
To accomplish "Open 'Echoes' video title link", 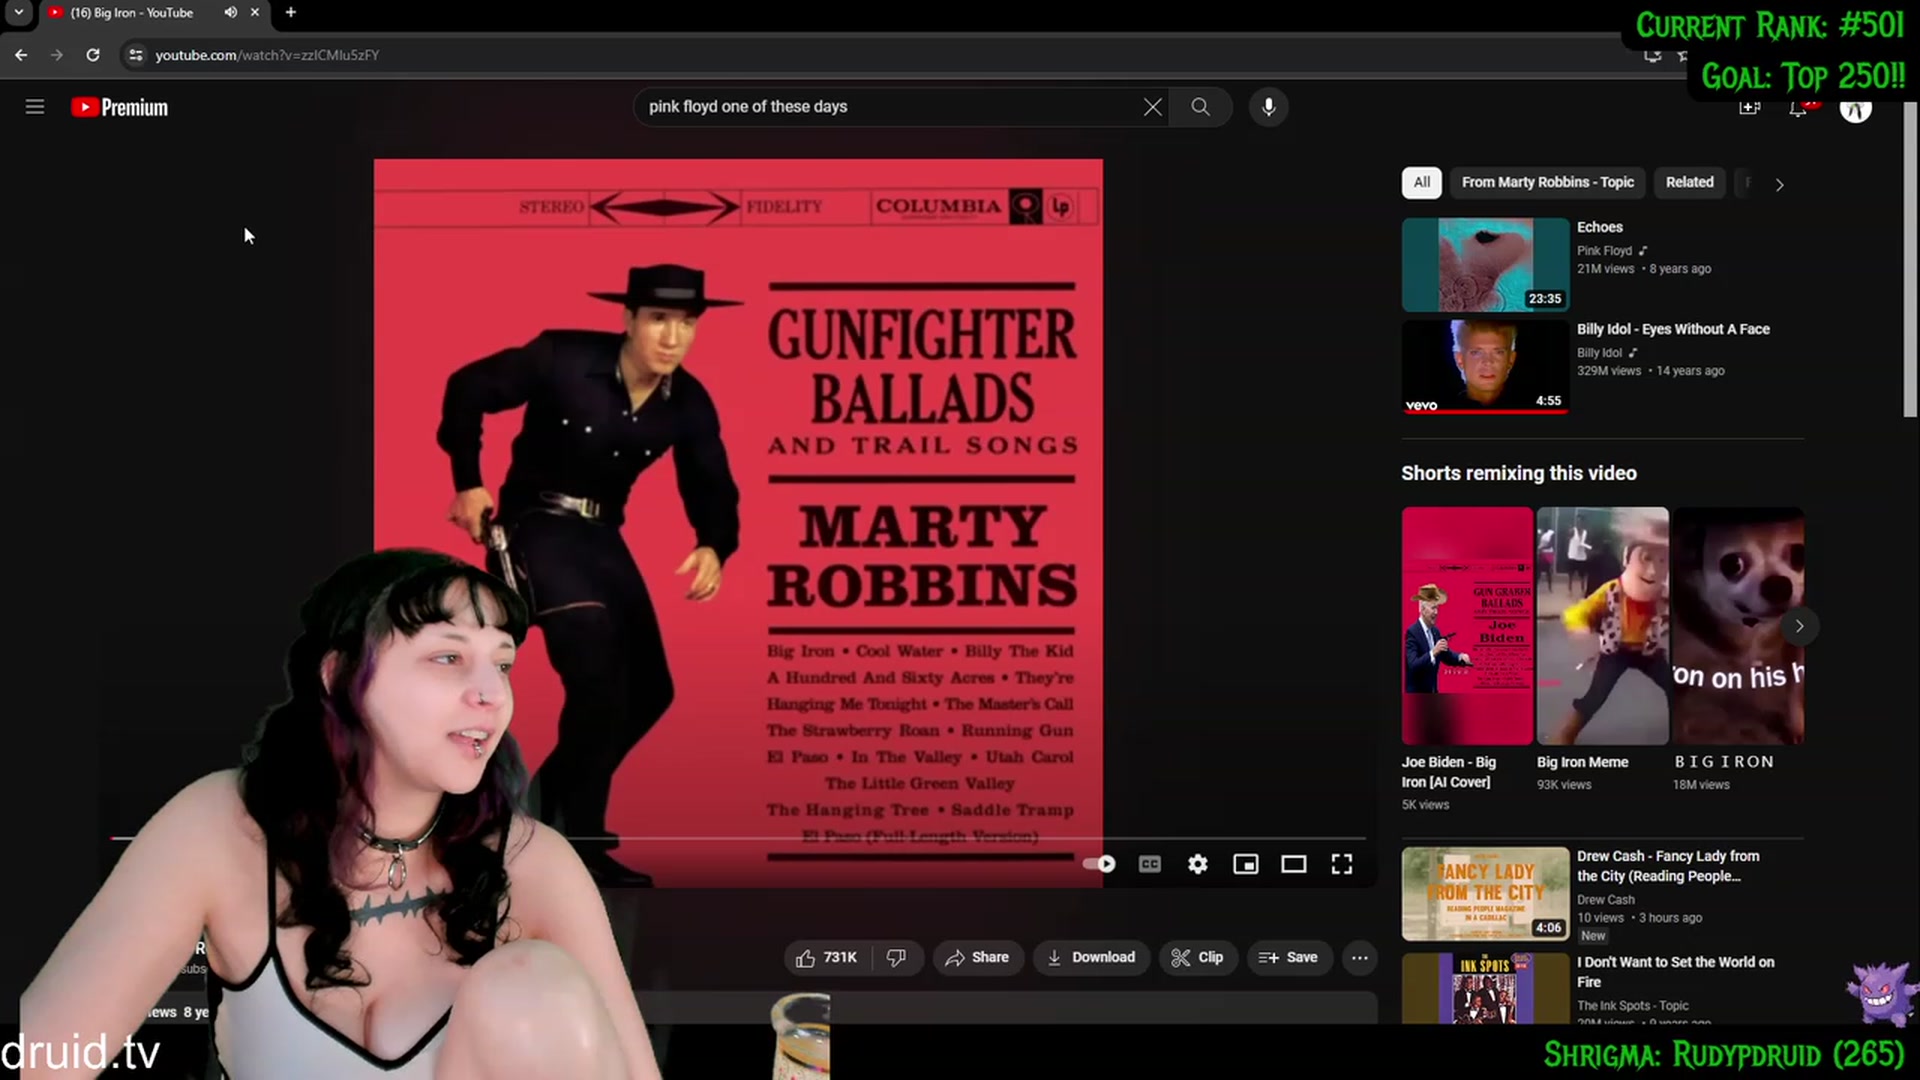I will 1599,228.
